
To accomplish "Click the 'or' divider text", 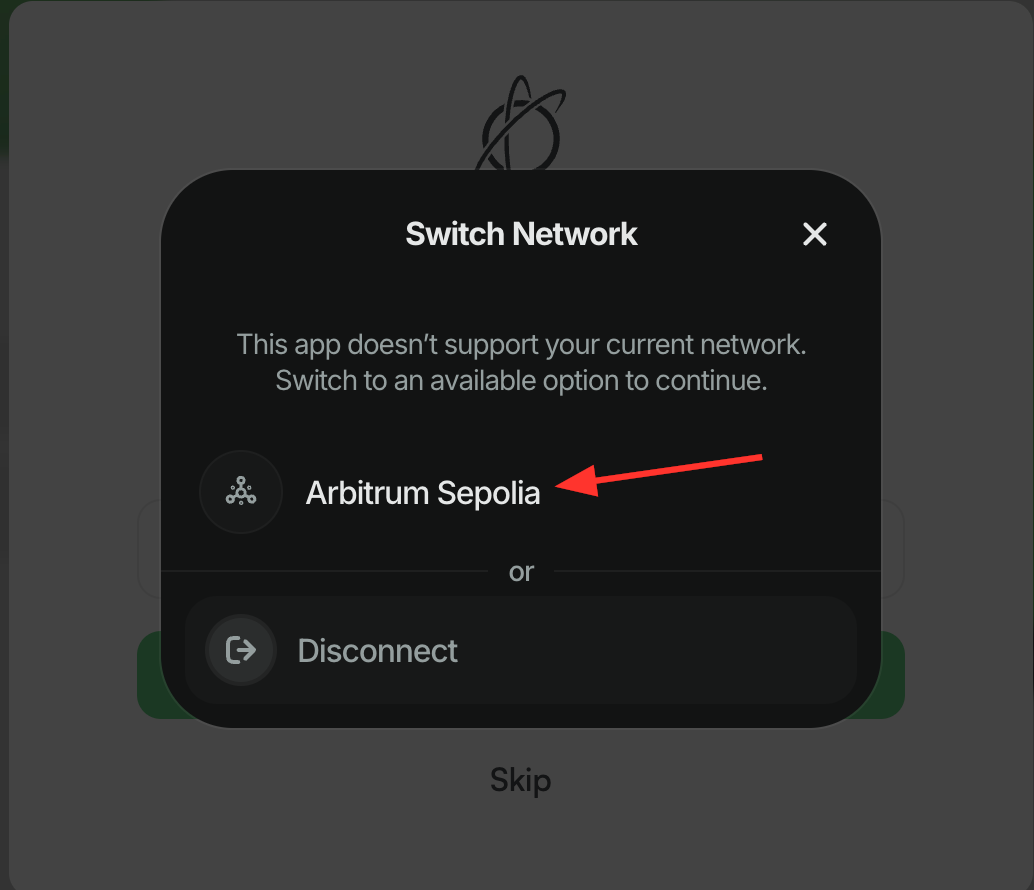I will 521,572.
